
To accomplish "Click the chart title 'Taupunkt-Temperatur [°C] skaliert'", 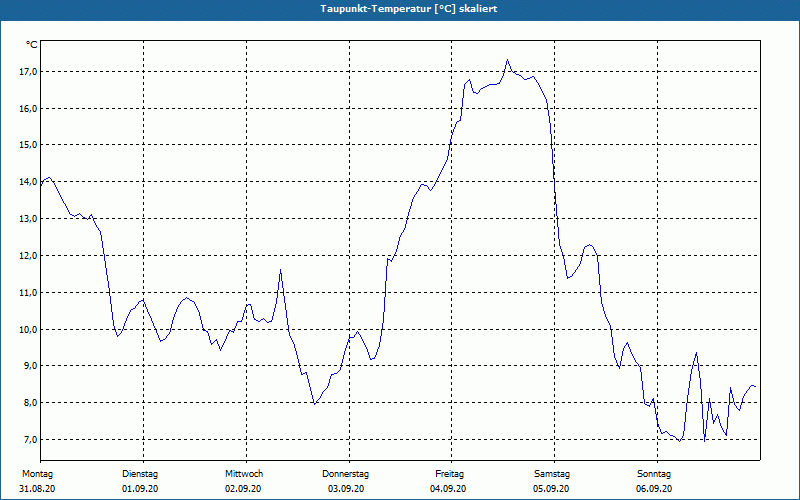I will pyautogui.click(x=409, y=9).
